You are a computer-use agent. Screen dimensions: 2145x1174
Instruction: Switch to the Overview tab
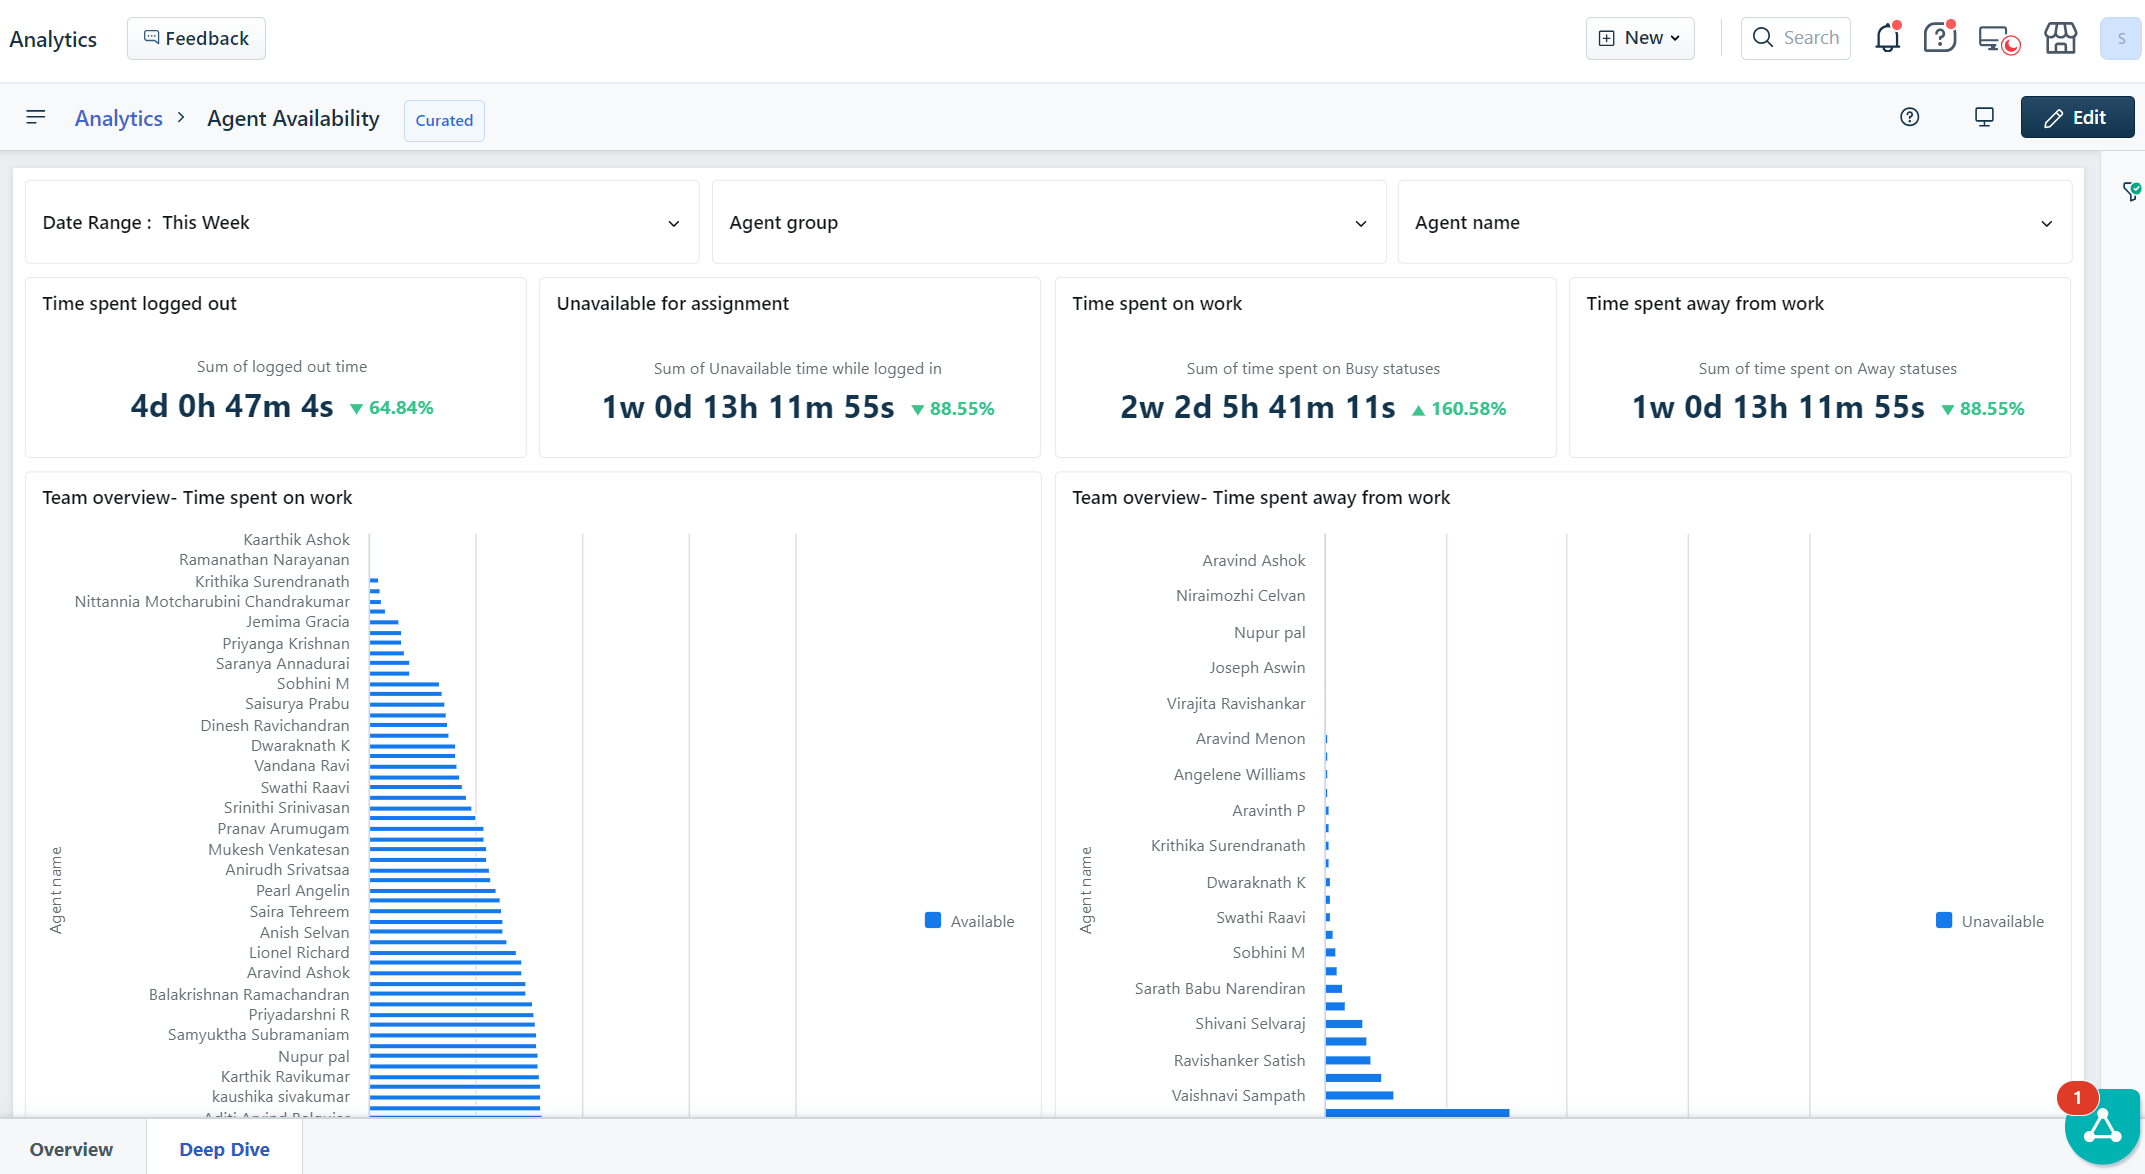tap(71, 1149)
